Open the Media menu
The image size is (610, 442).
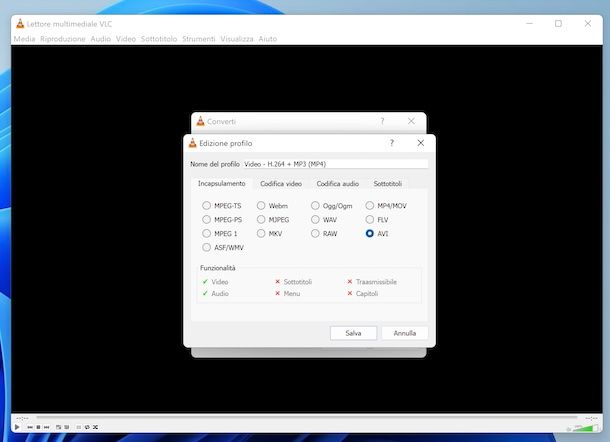click(x=24, y=39)
